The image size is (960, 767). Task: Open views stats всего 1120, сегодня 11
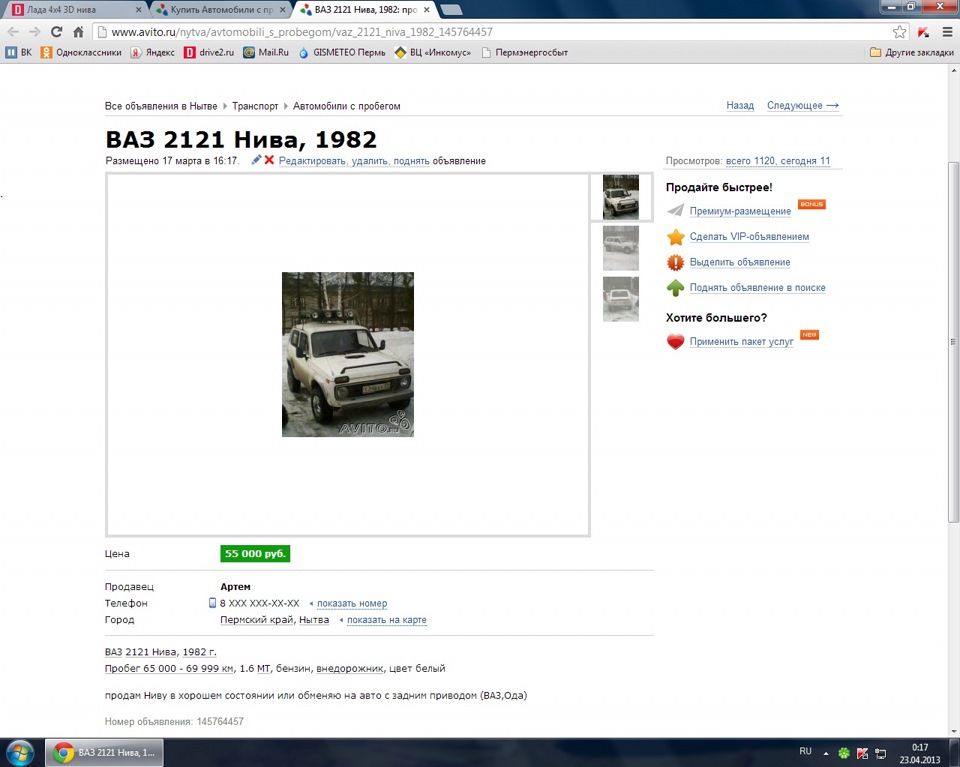(x=778, y=160)
